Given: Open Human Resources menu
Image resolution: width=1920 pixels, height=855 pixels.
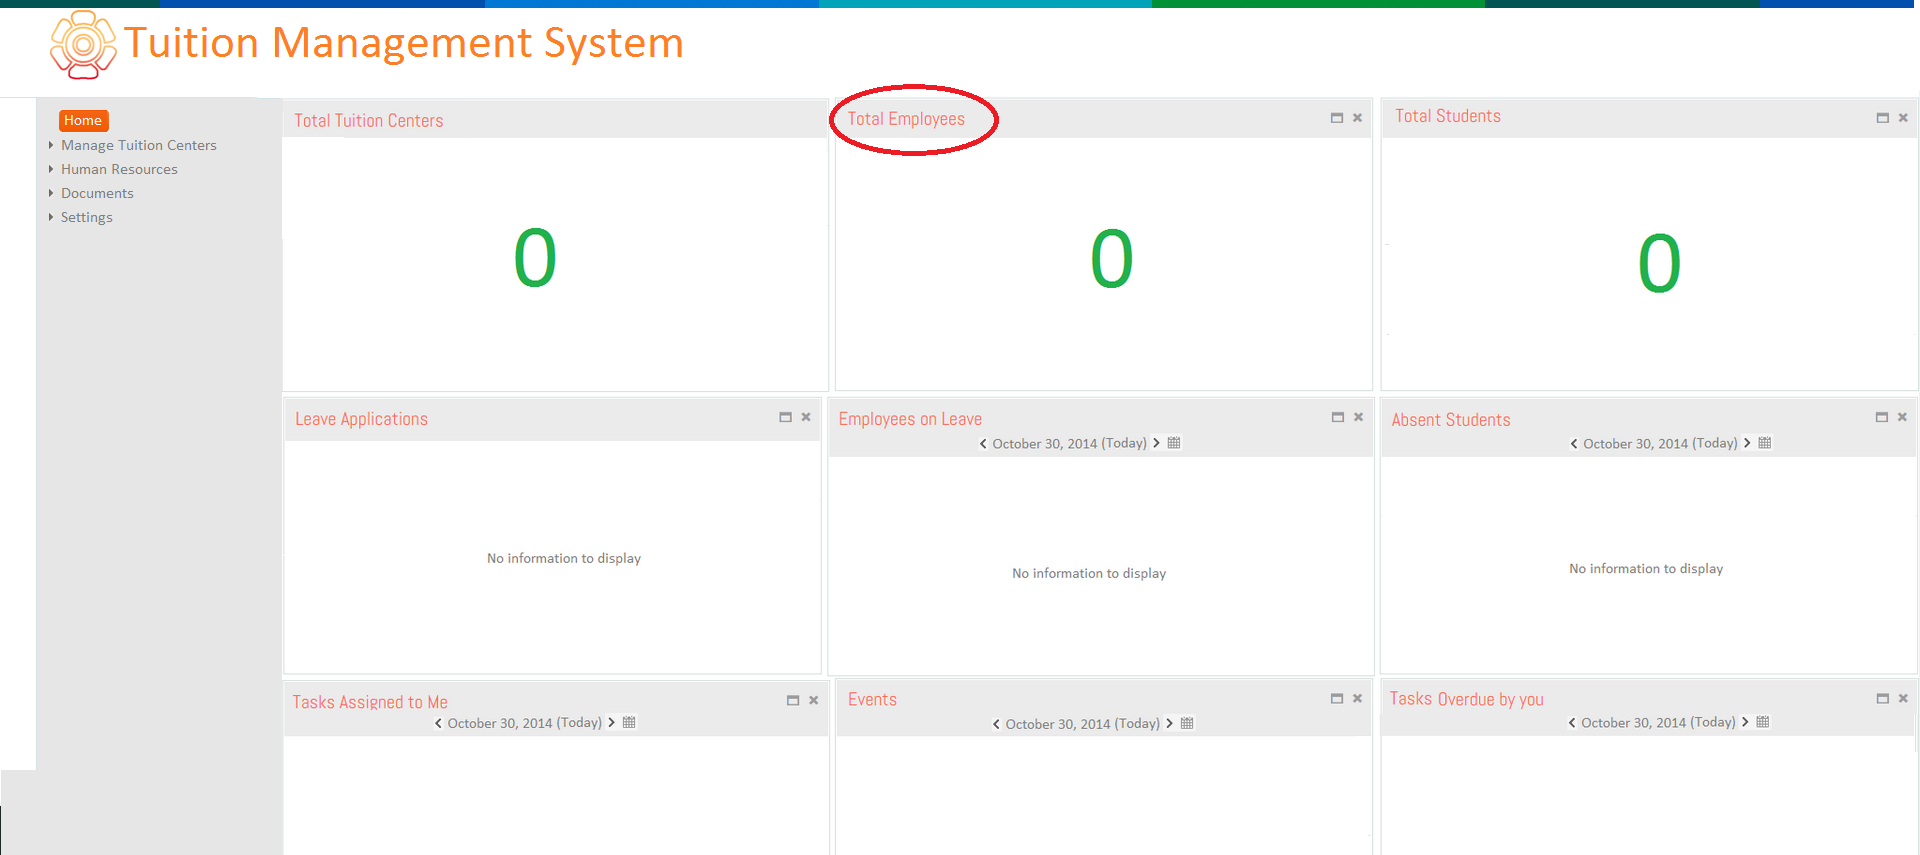Looking at the screenshot, I should tap(119, 169).
